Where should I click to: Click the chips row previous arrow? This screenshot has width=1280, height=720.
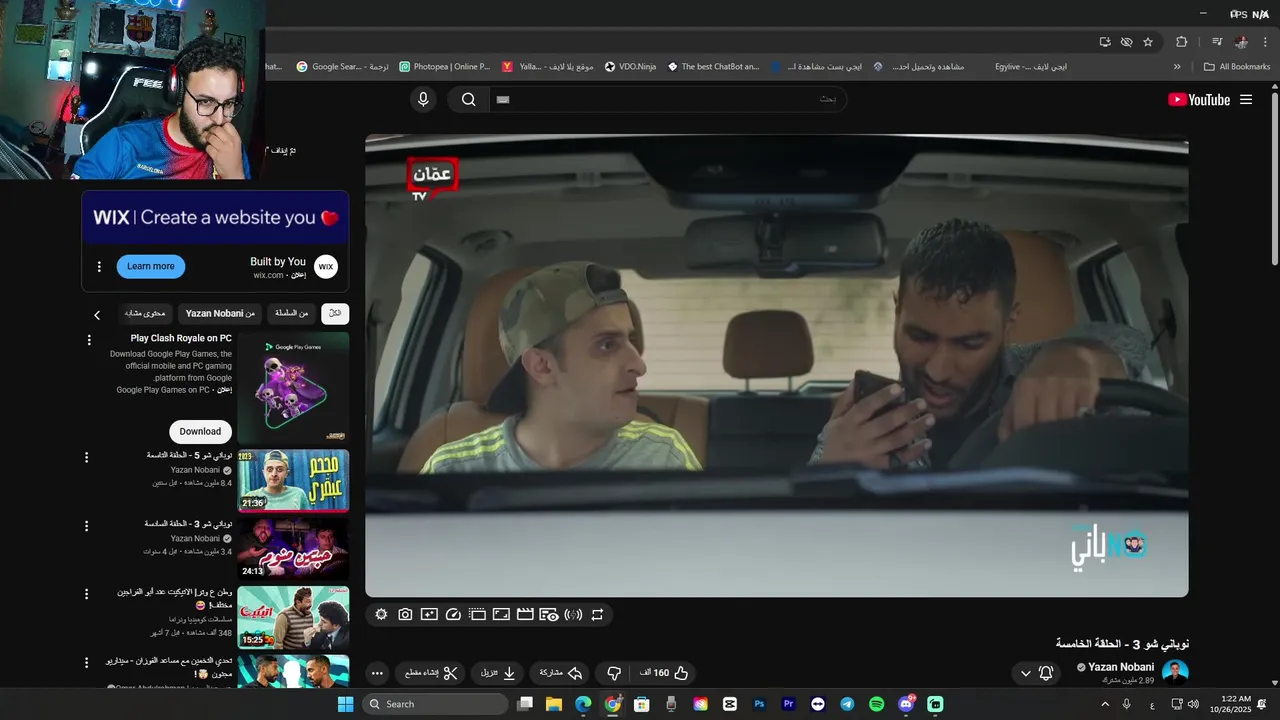pos(97,315)
